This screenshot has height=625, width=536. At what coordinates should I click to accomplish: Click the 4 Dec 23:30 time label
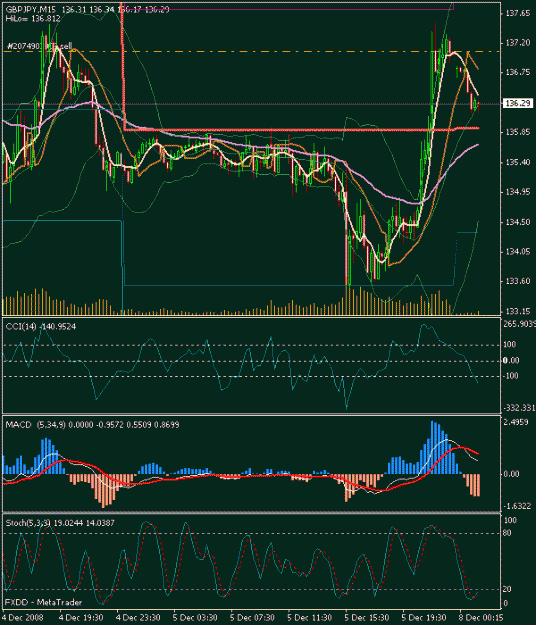coord(138,617)
